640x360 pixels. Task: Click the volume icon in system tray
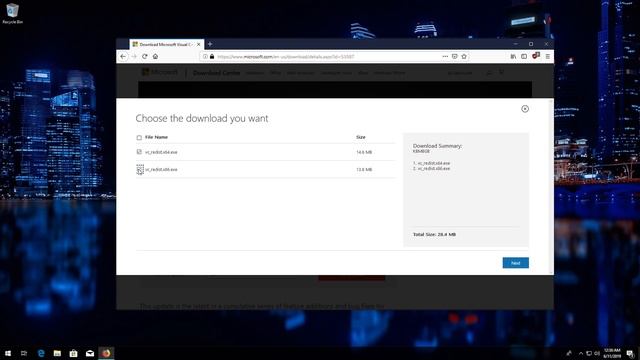(x=597, y=353)
